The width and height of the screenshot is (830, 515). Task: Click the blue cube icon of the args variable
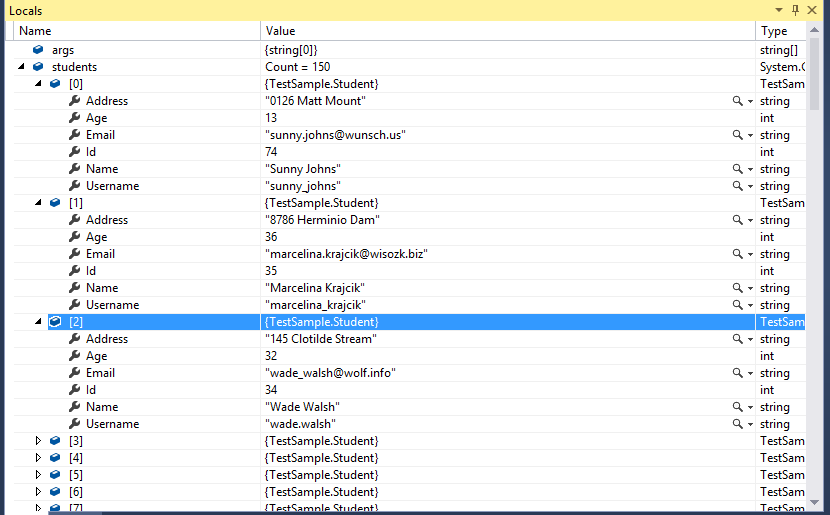(39, 50)
